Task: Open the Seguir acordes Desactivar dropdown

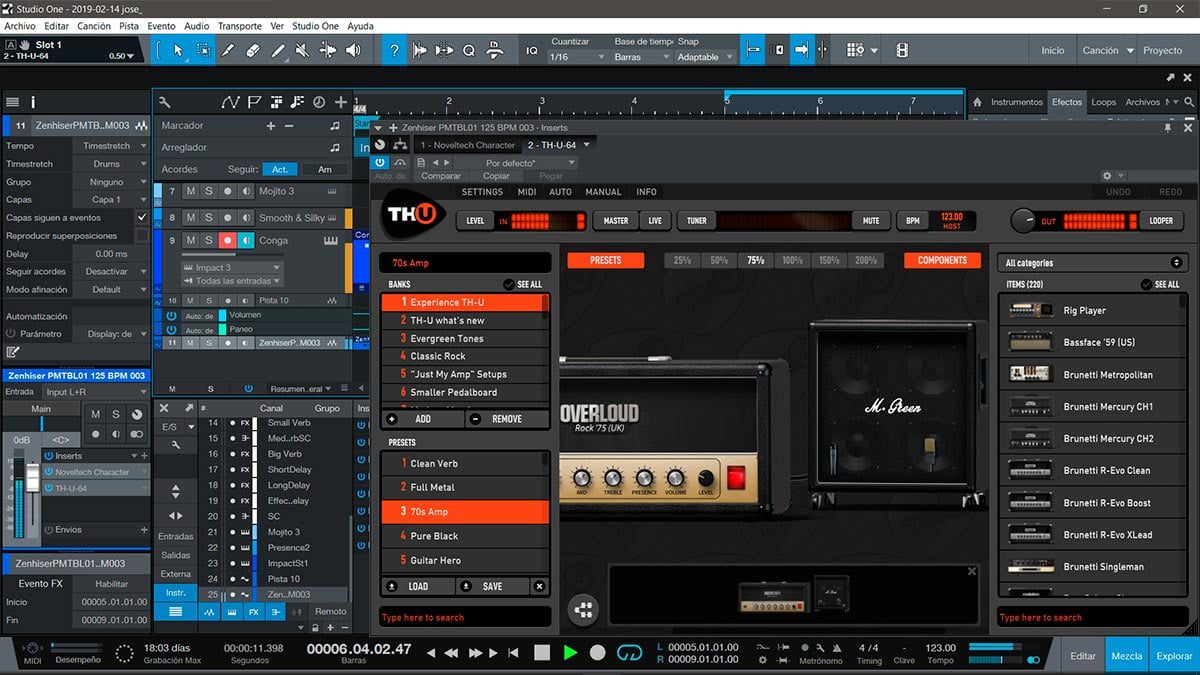Action: tap(111, 271)
